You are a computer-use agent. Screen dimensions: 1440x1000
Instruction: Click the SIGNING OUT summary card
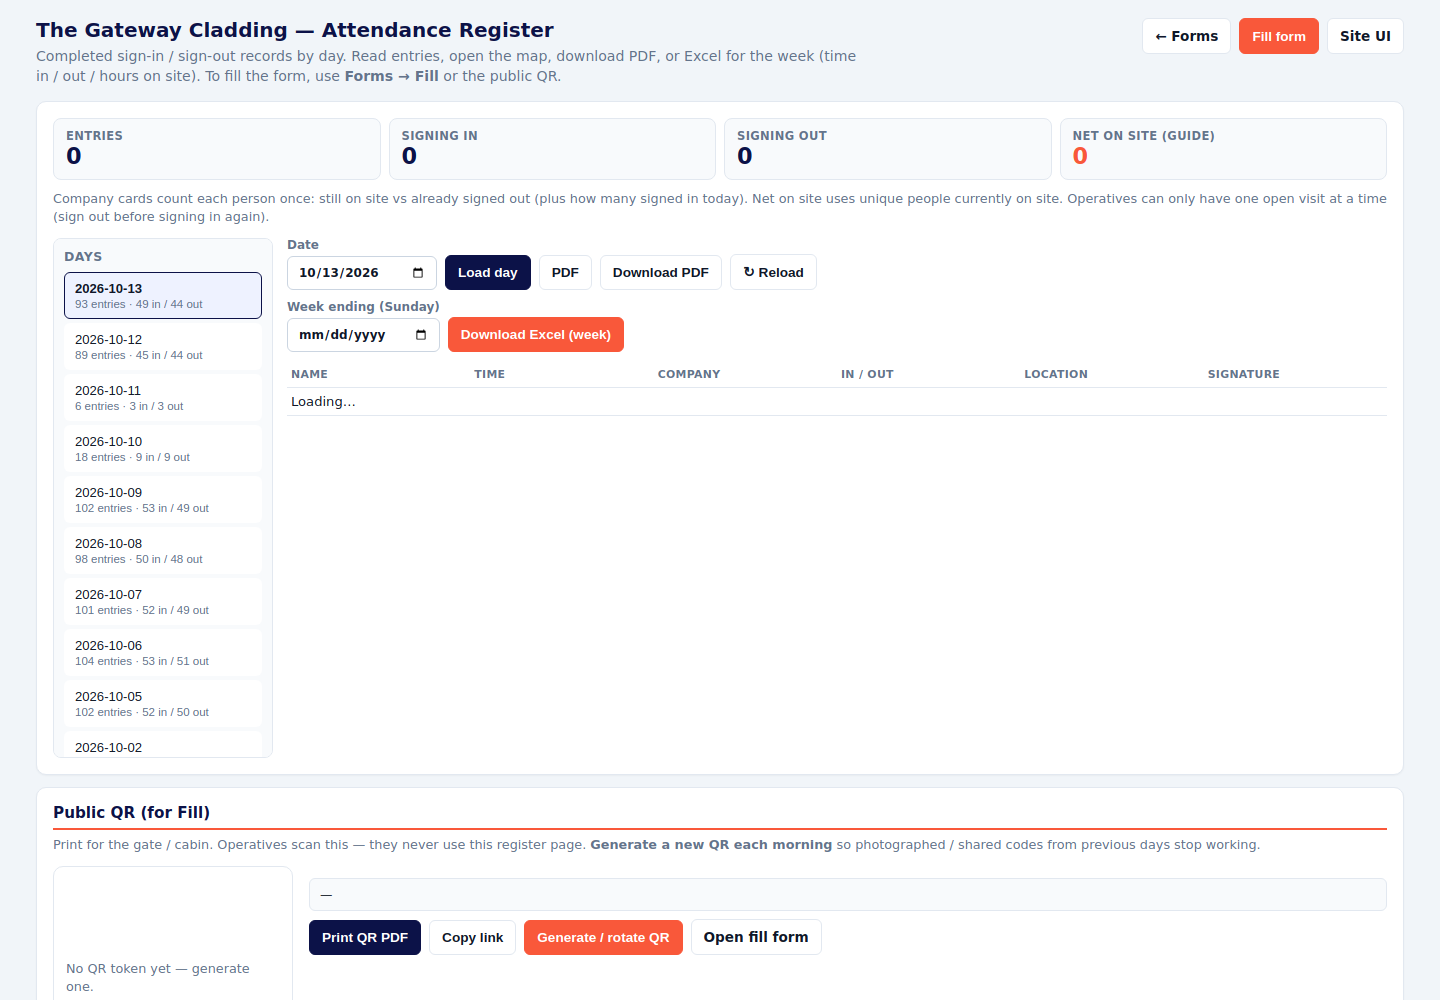pos(888,149)
